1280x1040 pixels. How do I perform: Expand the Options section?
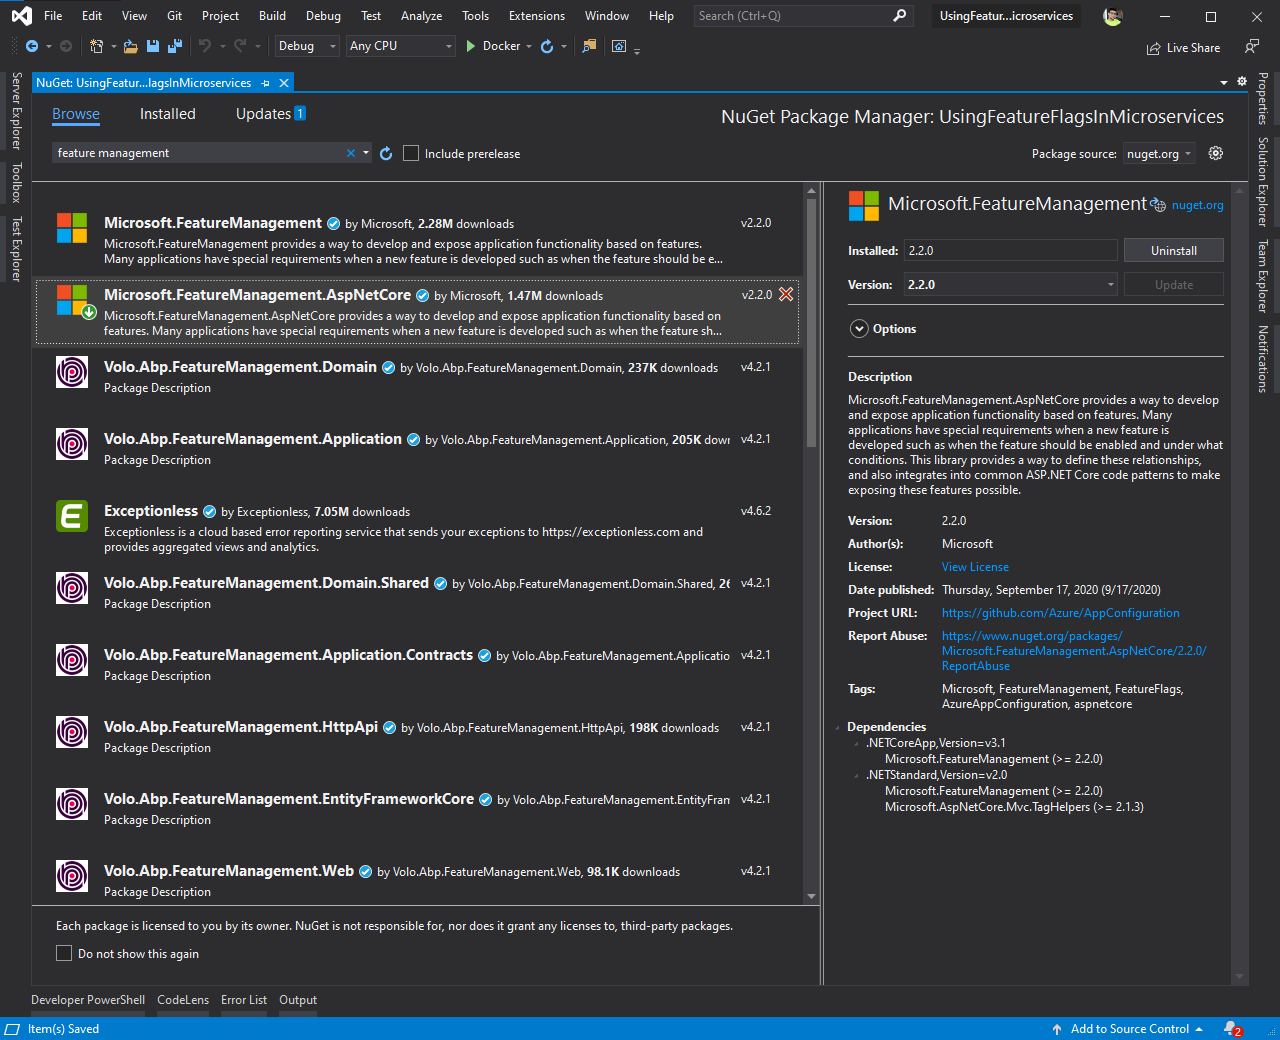(x=859, y=328)
